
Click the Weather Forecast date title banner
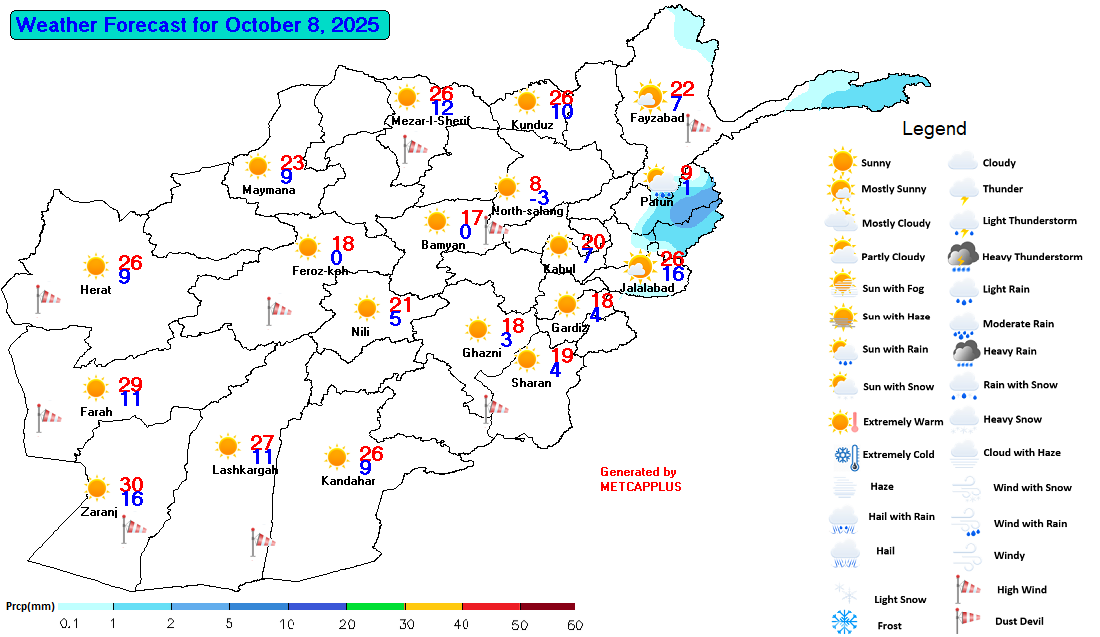(x=199, y=25)
